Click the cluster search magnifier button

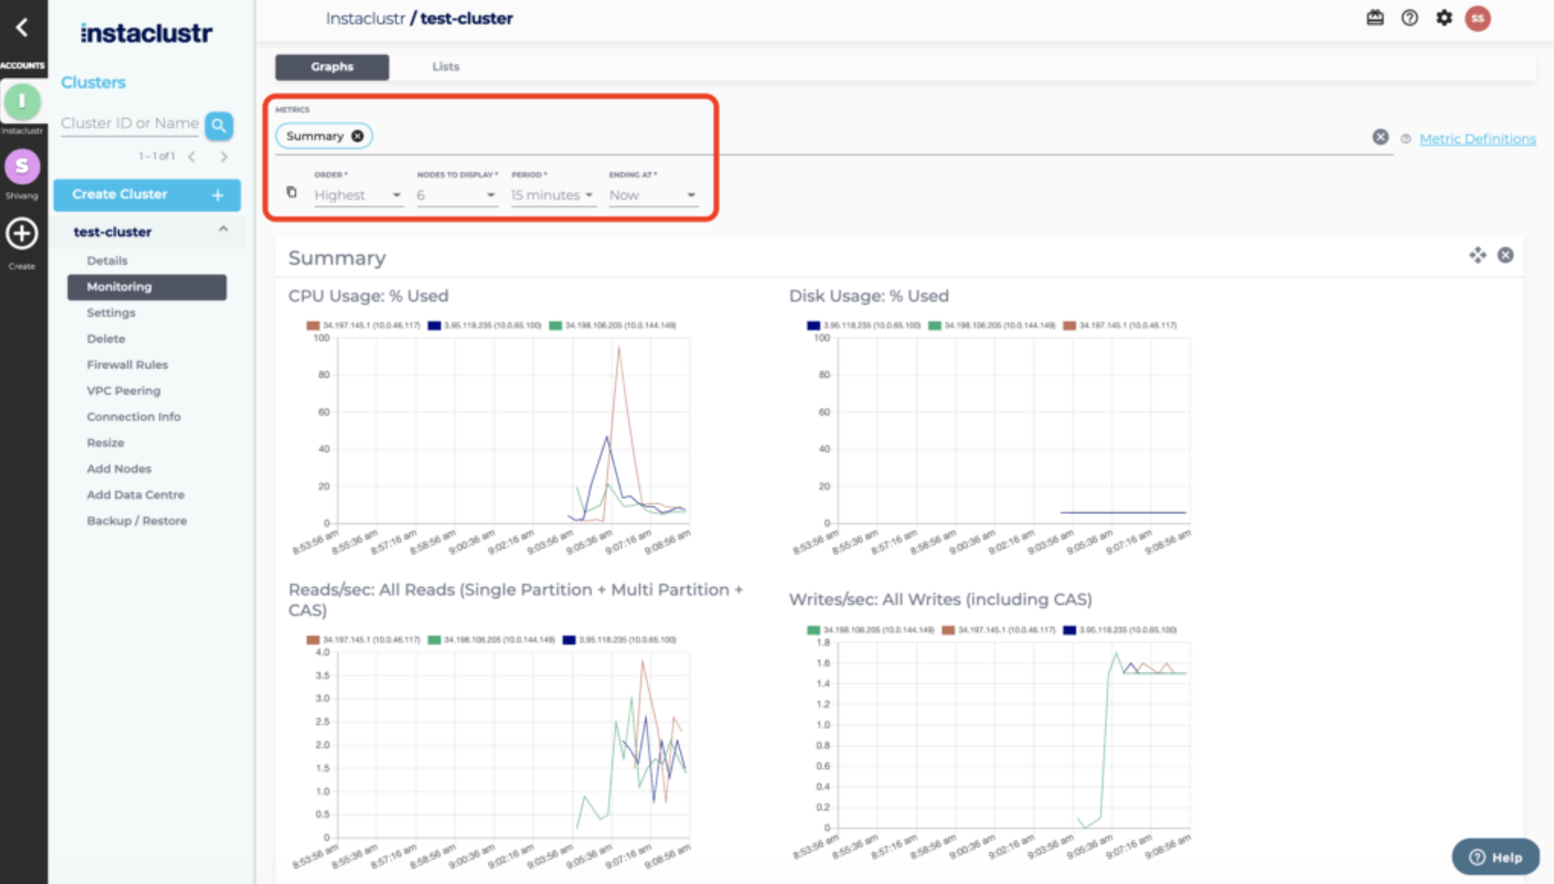(x=219, y=125)
